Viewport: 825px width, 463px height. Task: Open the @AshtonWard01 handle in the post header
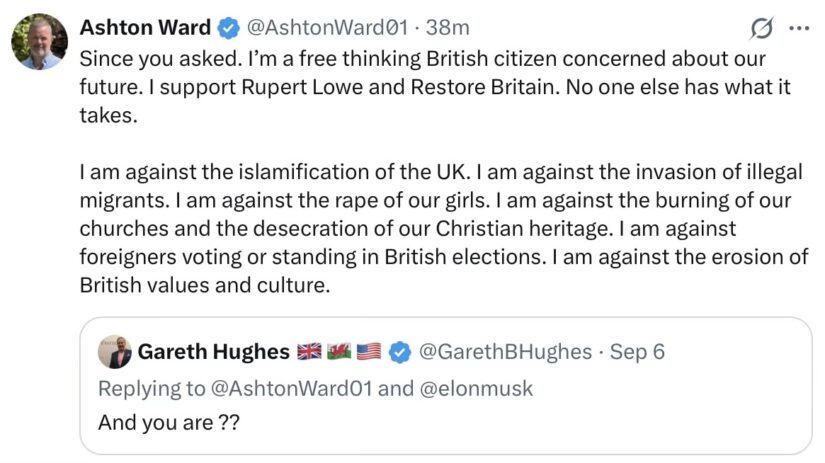point(327,28)
